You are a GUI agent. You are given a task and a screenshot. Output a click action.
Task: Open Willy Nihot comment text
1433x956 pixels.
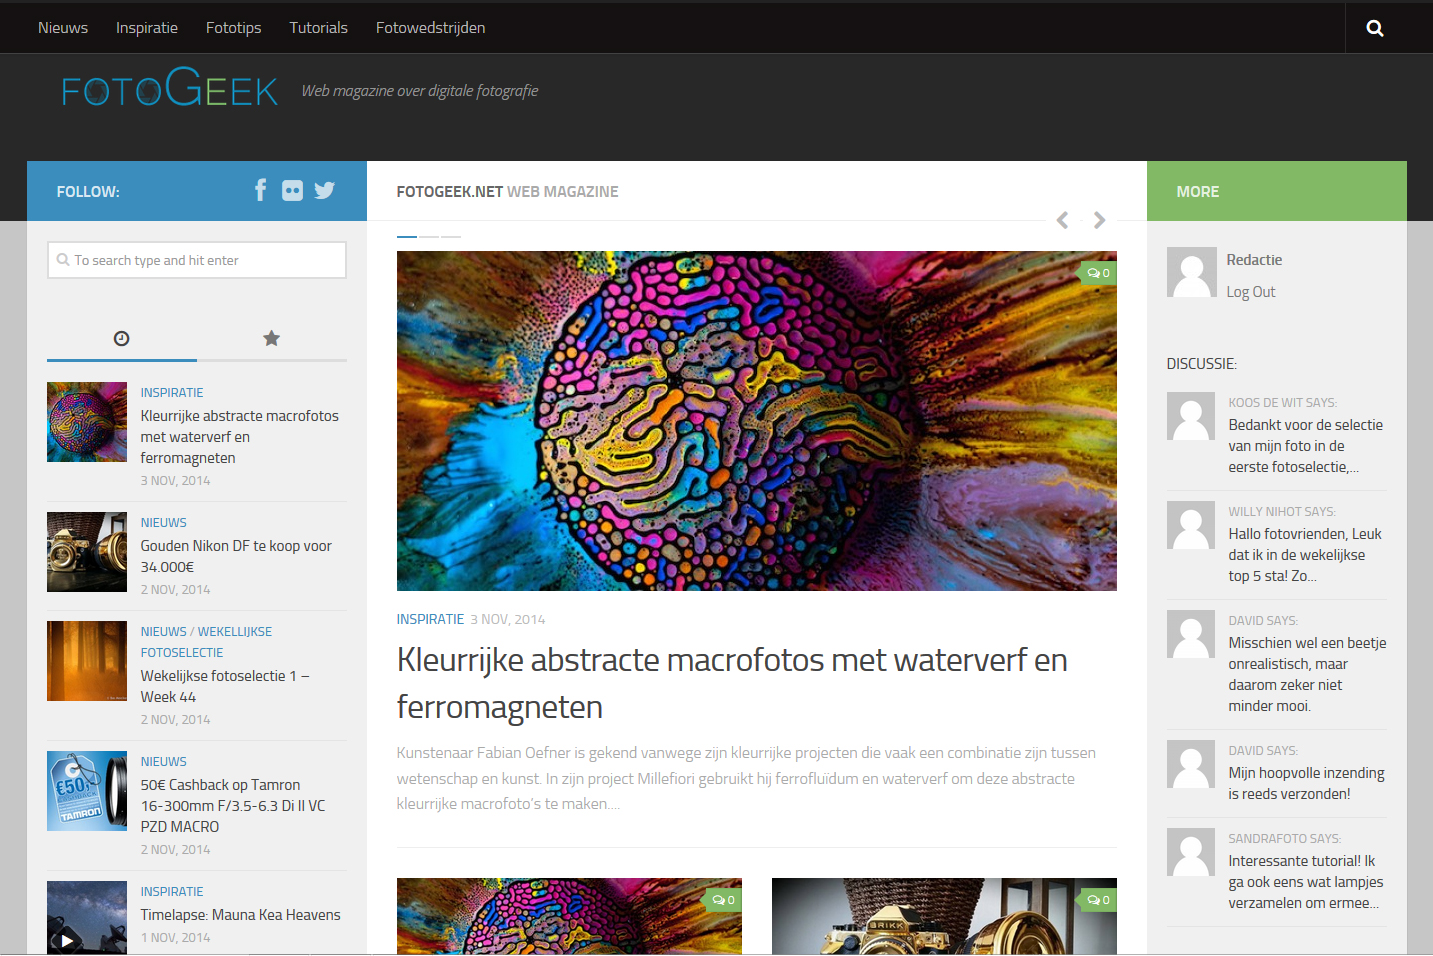click(1305, 555)
